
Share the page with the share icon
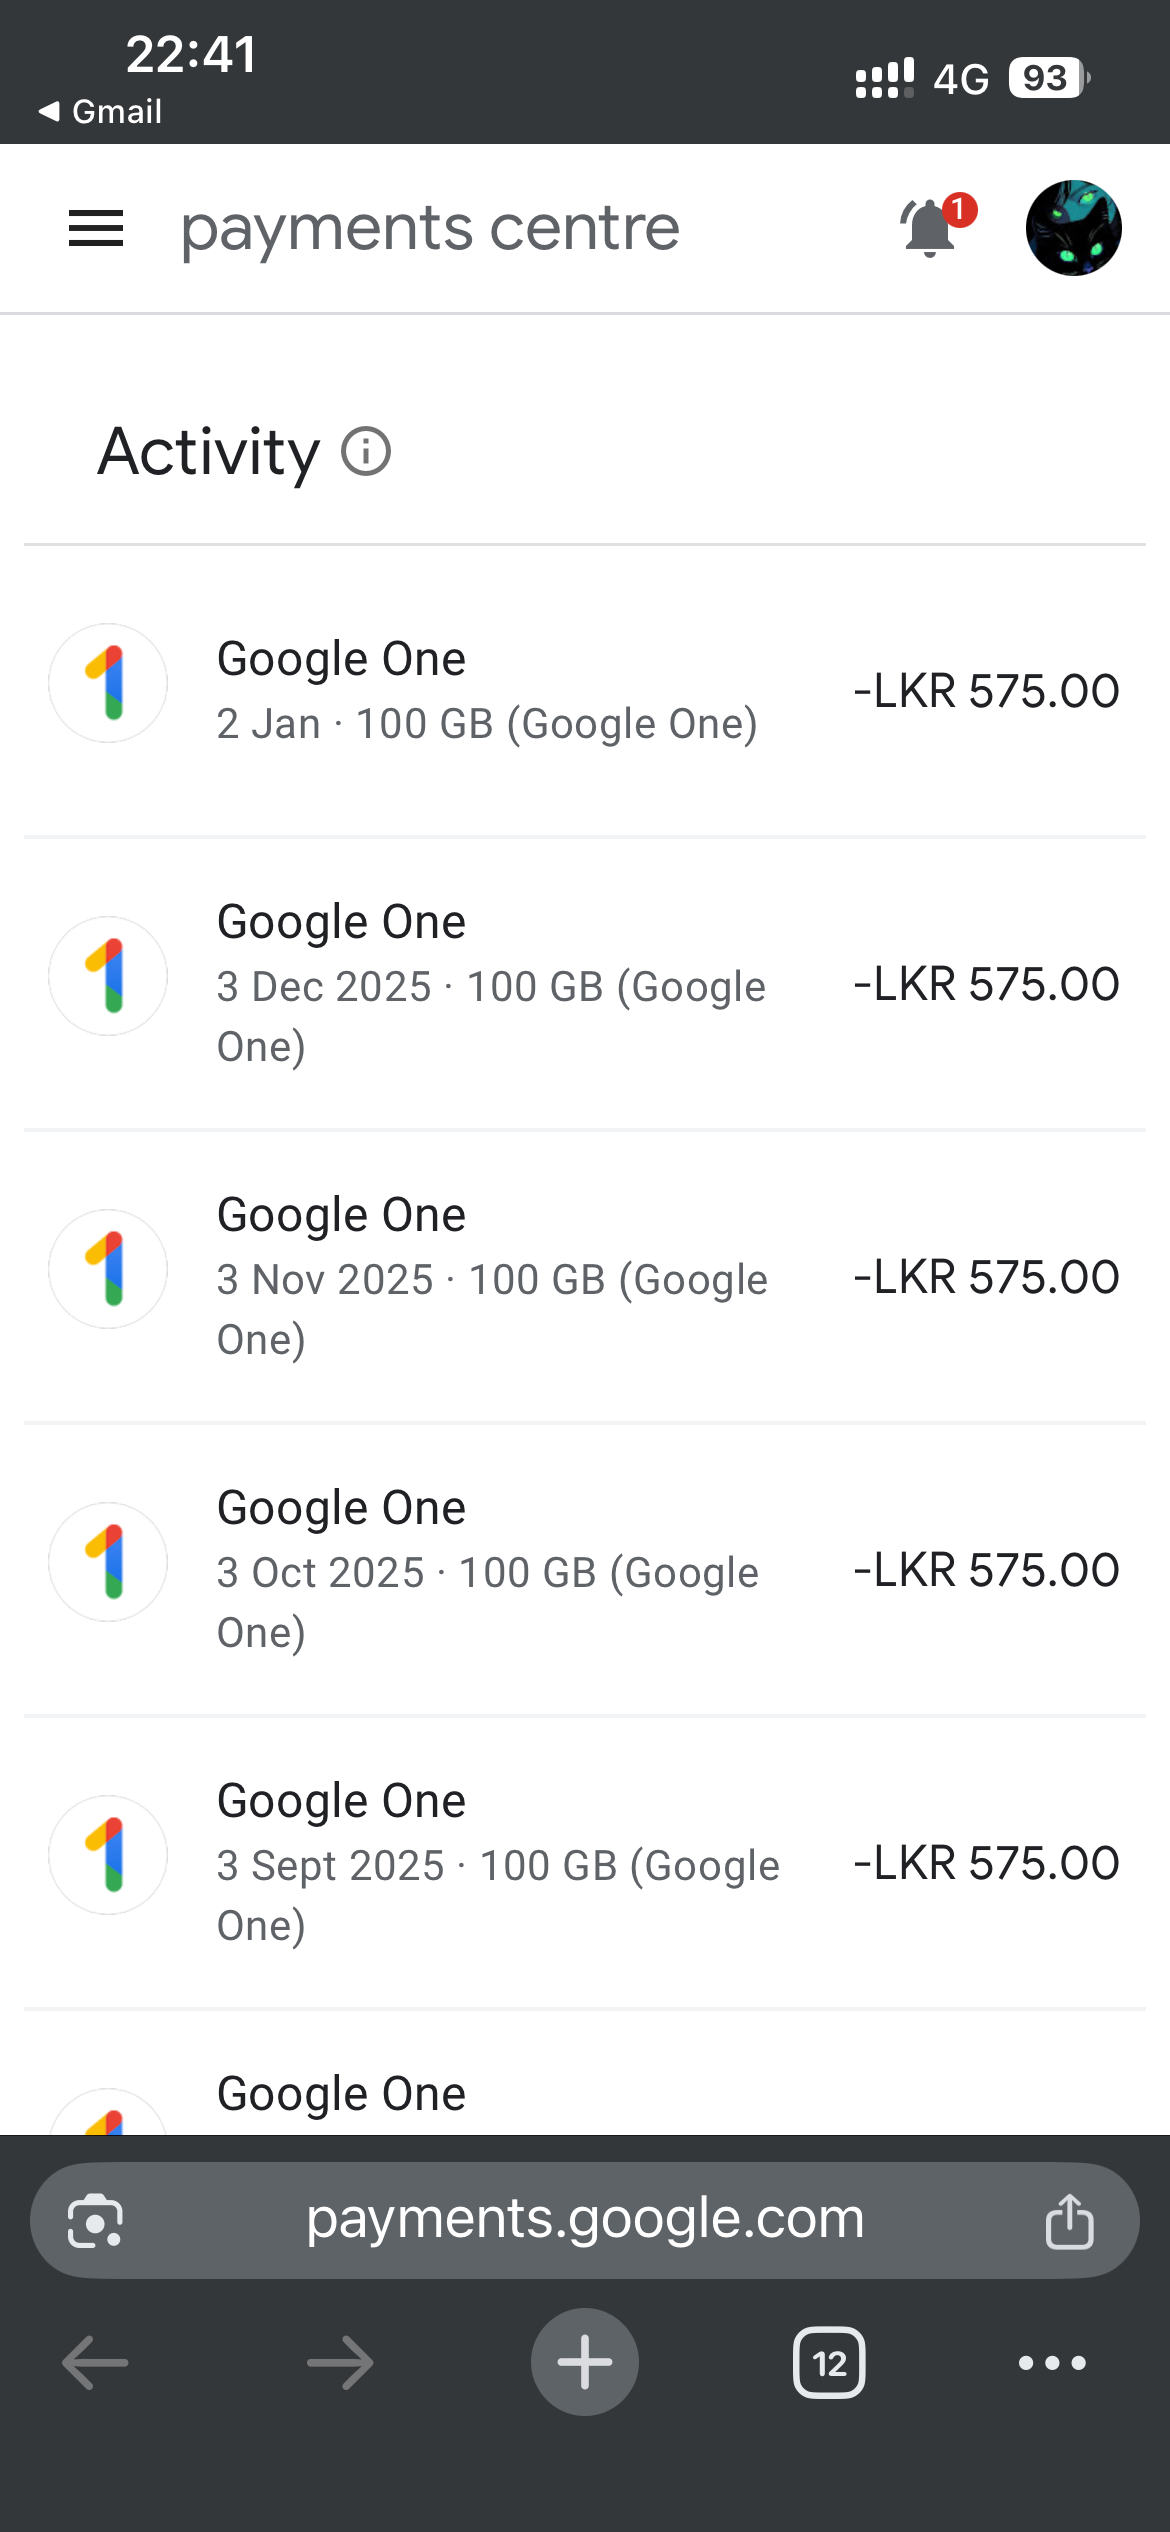(x=1069, y=2221)
